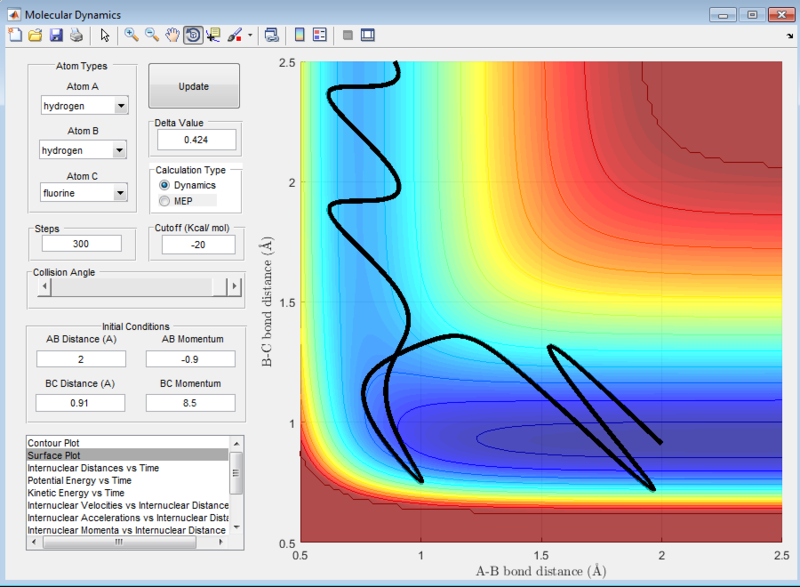Screen dimensions: 800x587
Task: Click the Collision Angle slider right arrow
Action: [x=235, y=287]
